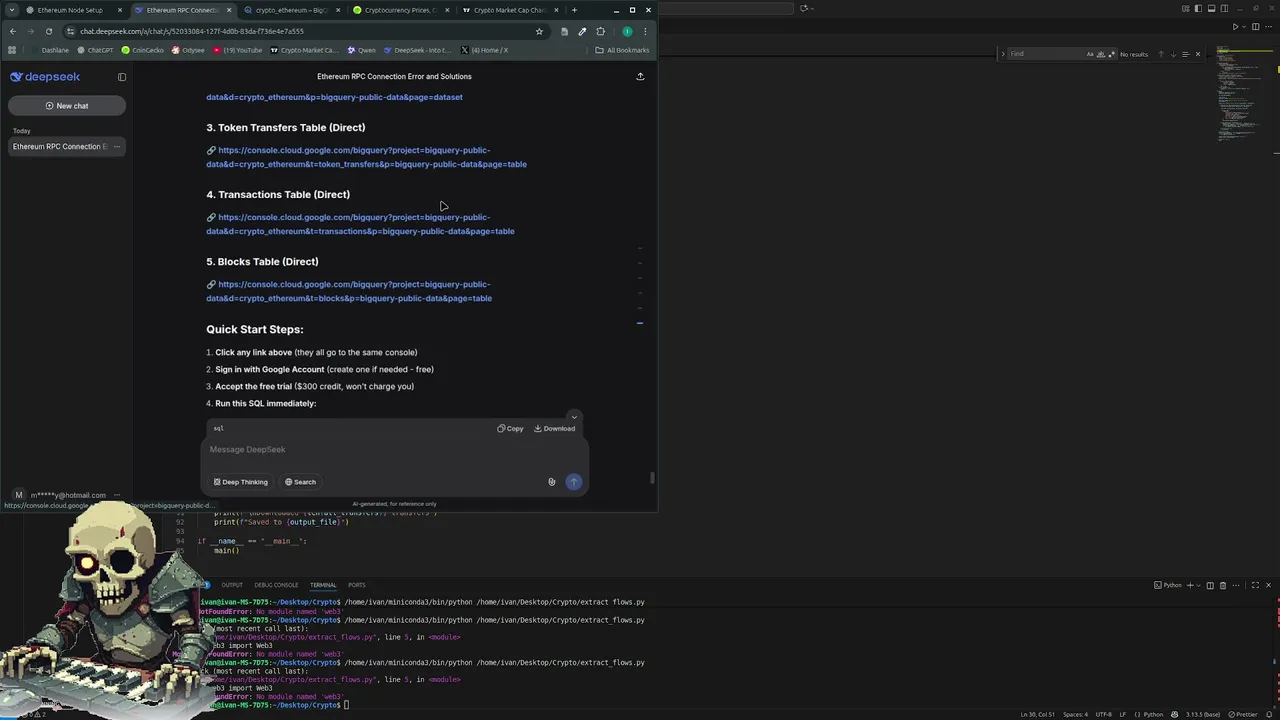
Task: Click the browser address bar URL
Action: pos(192,31)
